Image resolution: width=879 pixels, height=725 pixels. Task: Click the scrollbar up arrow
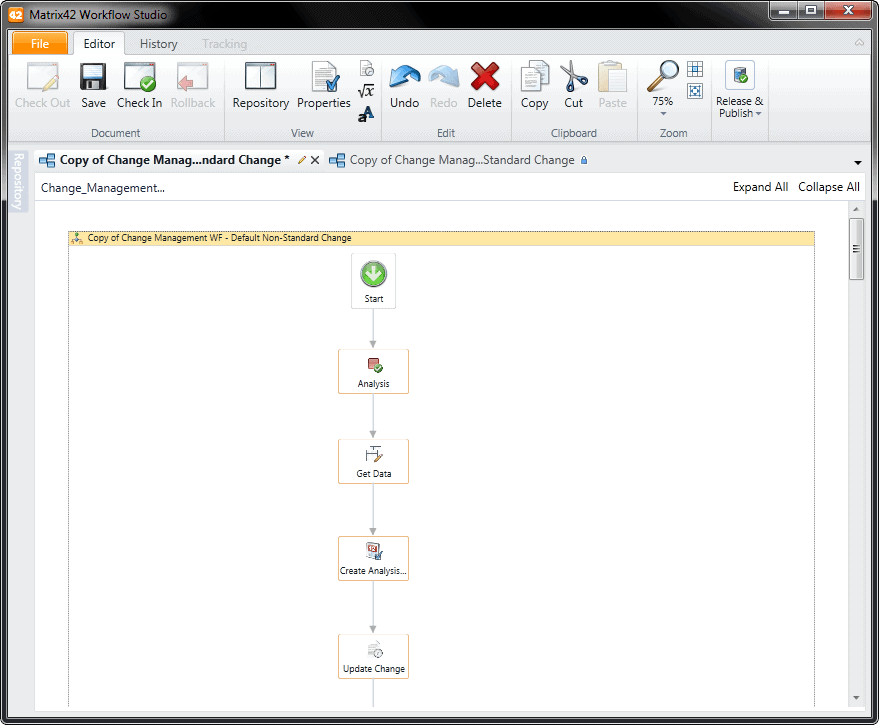pos(856,209)
